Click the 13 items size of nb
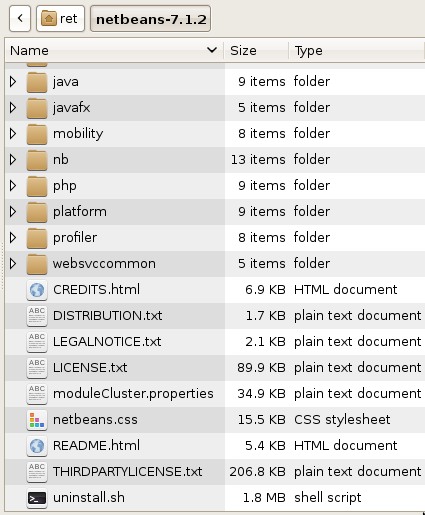 tap(258, 159)
